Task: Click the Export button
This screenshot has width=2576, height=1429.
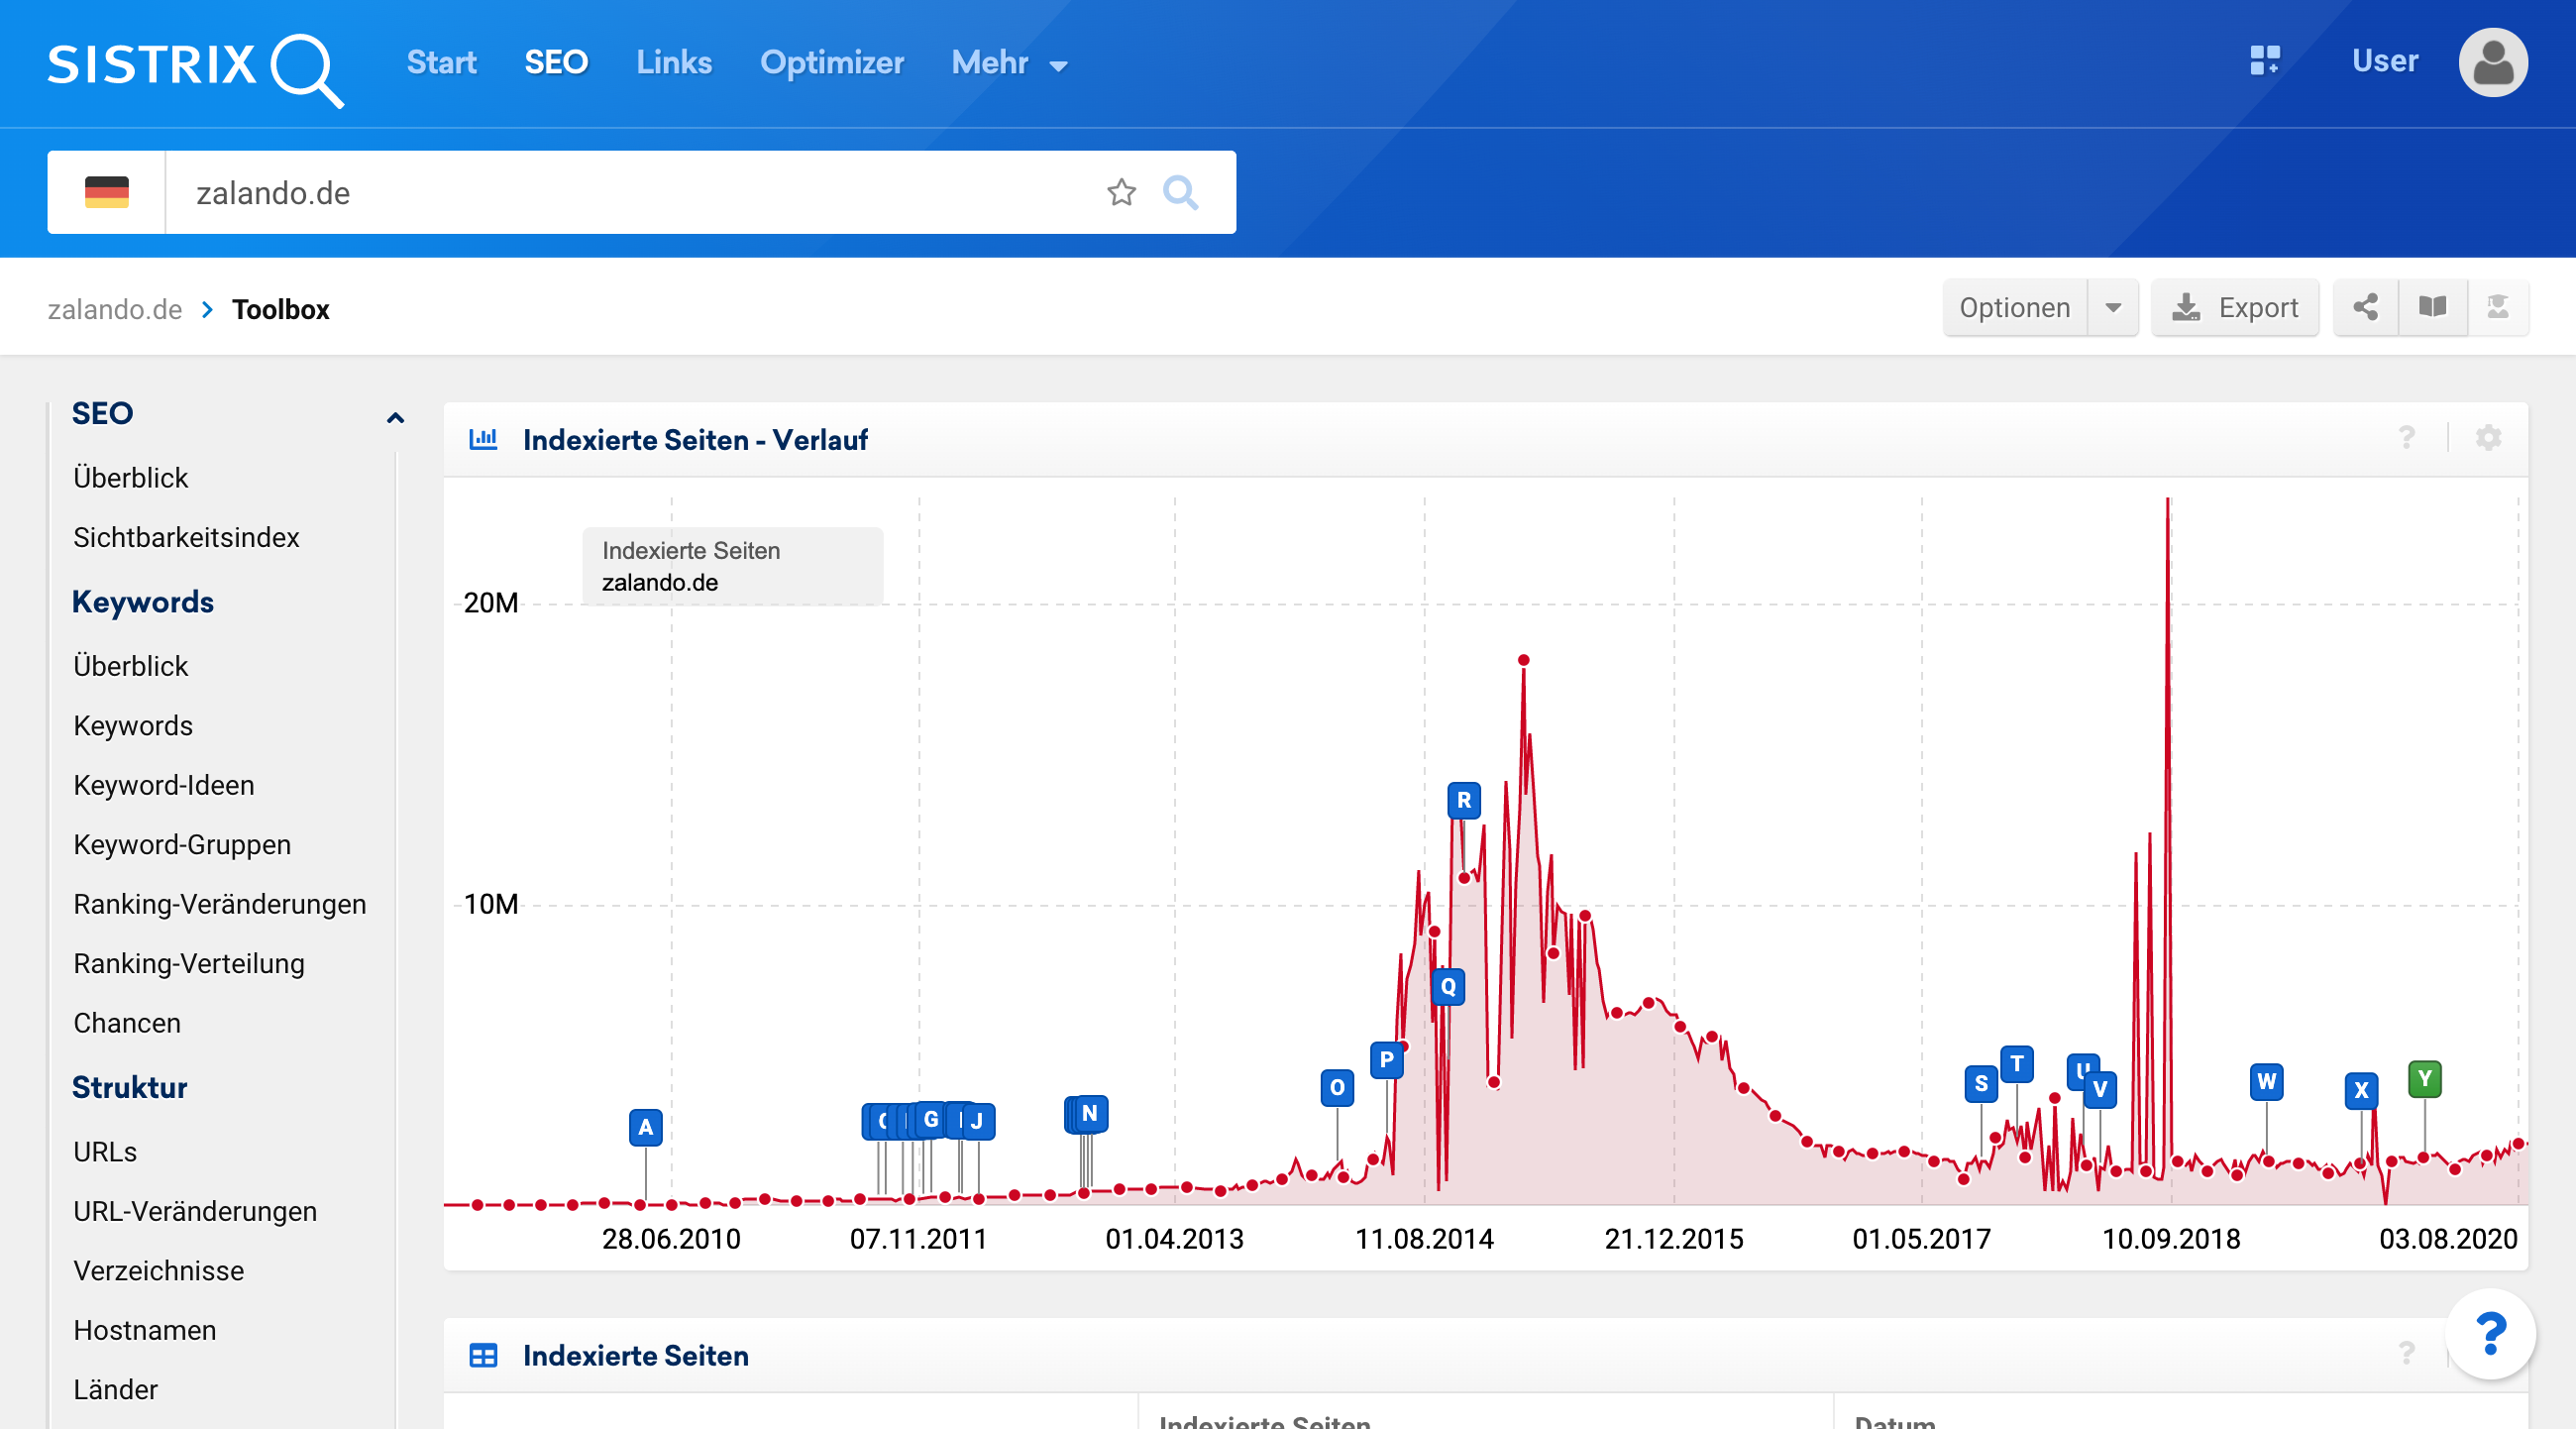Action: click(x=2235, y=308)
